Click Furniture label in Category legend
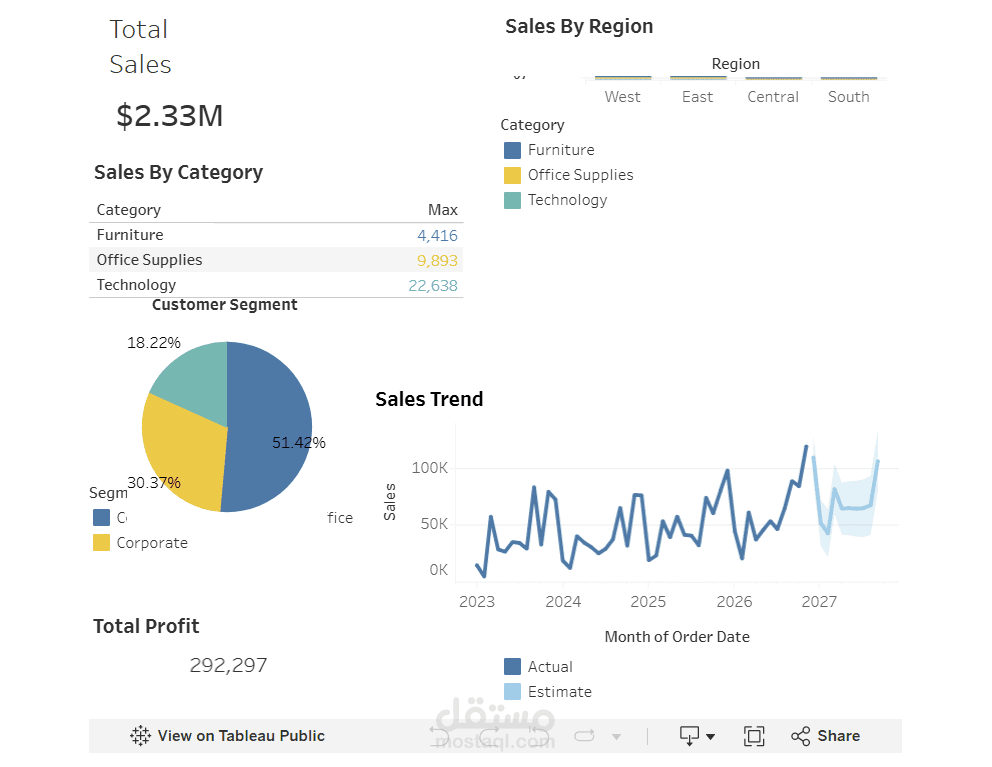 coord(561,150)
